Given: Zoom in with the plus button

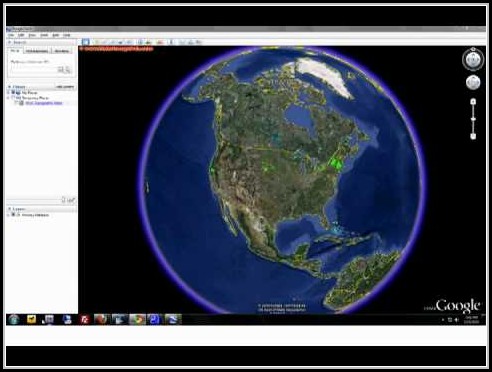Looking at the screenshot, I should 473,101.
